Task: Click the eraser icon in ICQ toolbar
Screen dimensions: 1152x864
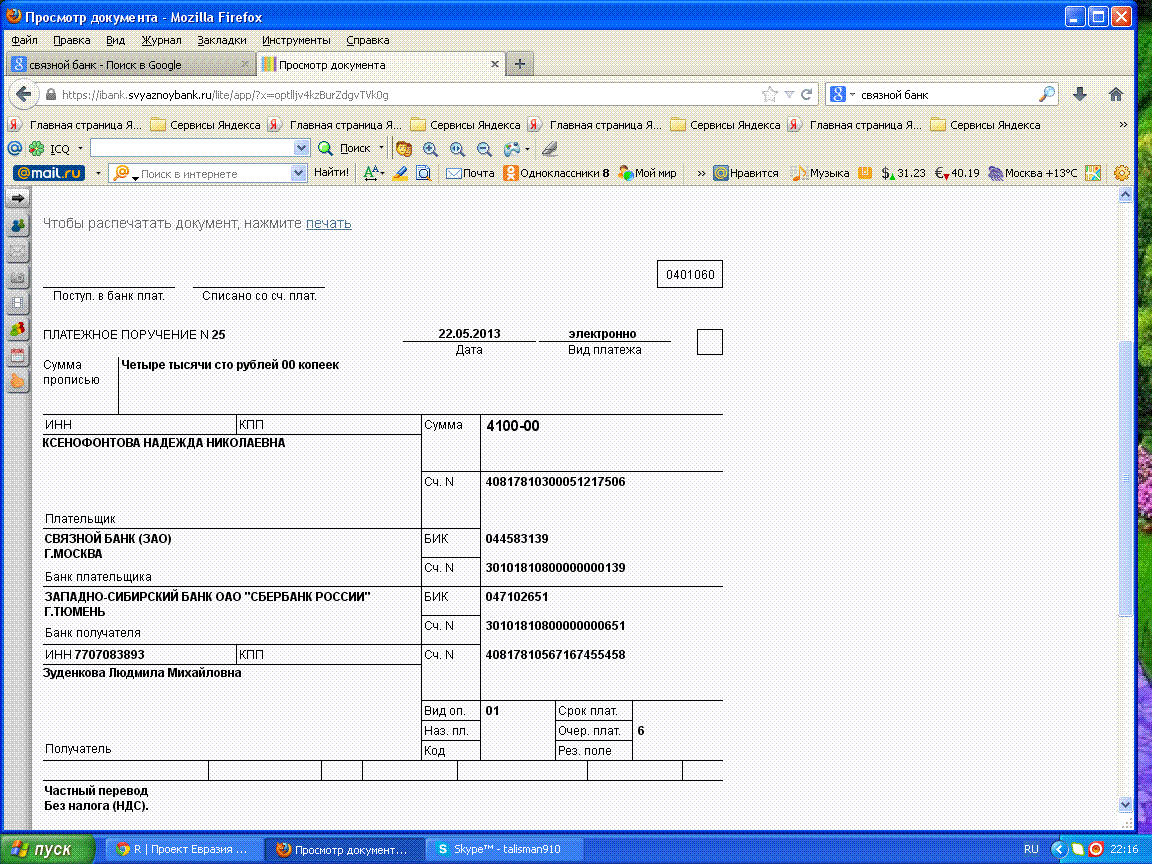Action: pyautogui.click(x=550, y=148)
